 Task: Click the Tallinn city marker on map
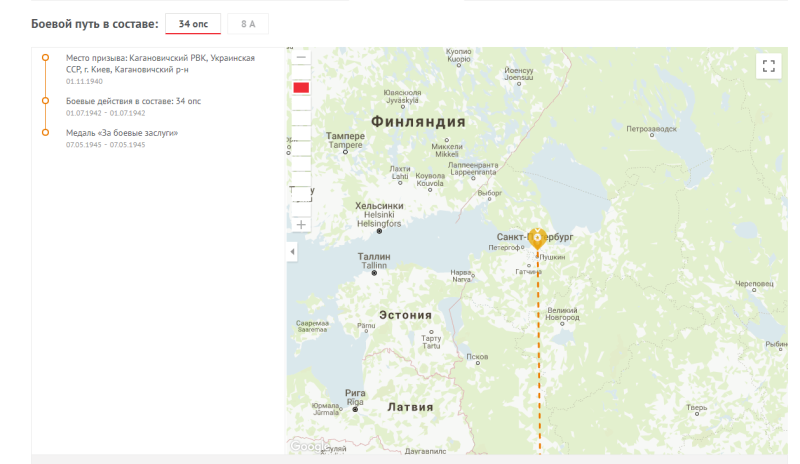(x=374, y=272)
